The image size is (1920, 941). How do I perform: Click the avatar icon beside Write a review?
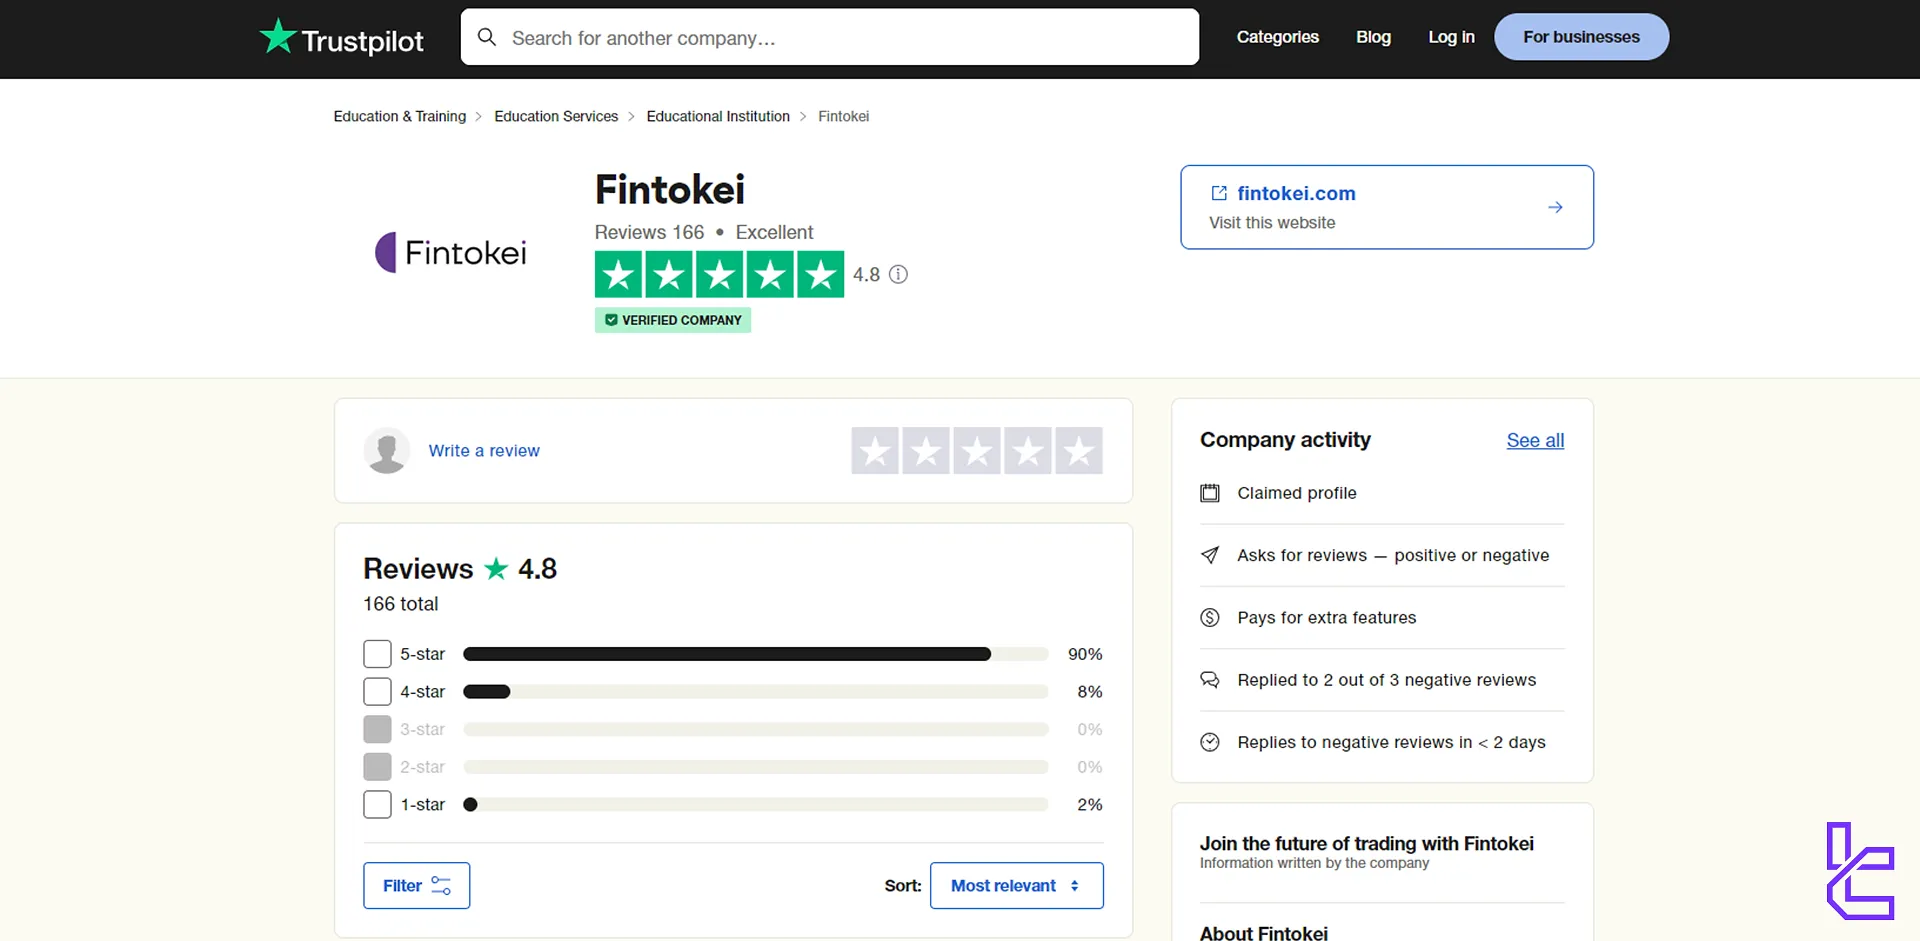pos(386,451)
